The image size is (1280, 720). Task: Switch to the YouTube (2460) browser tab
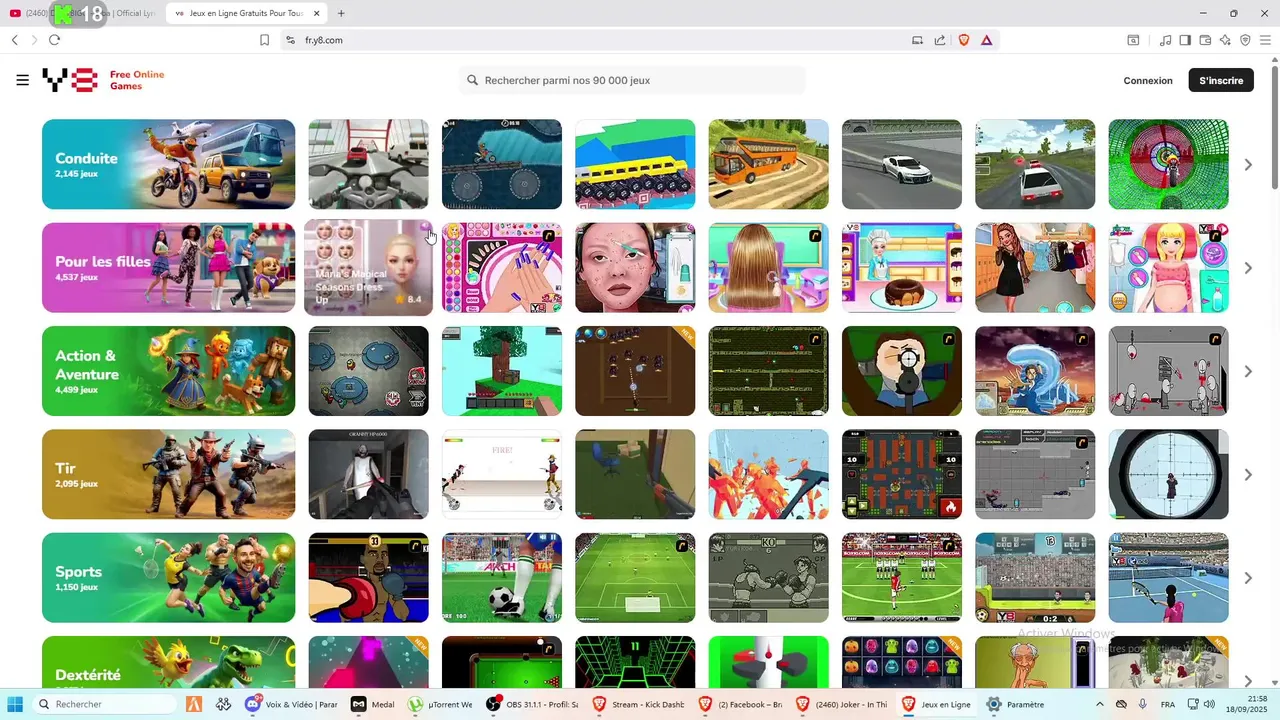click(80, 13)
